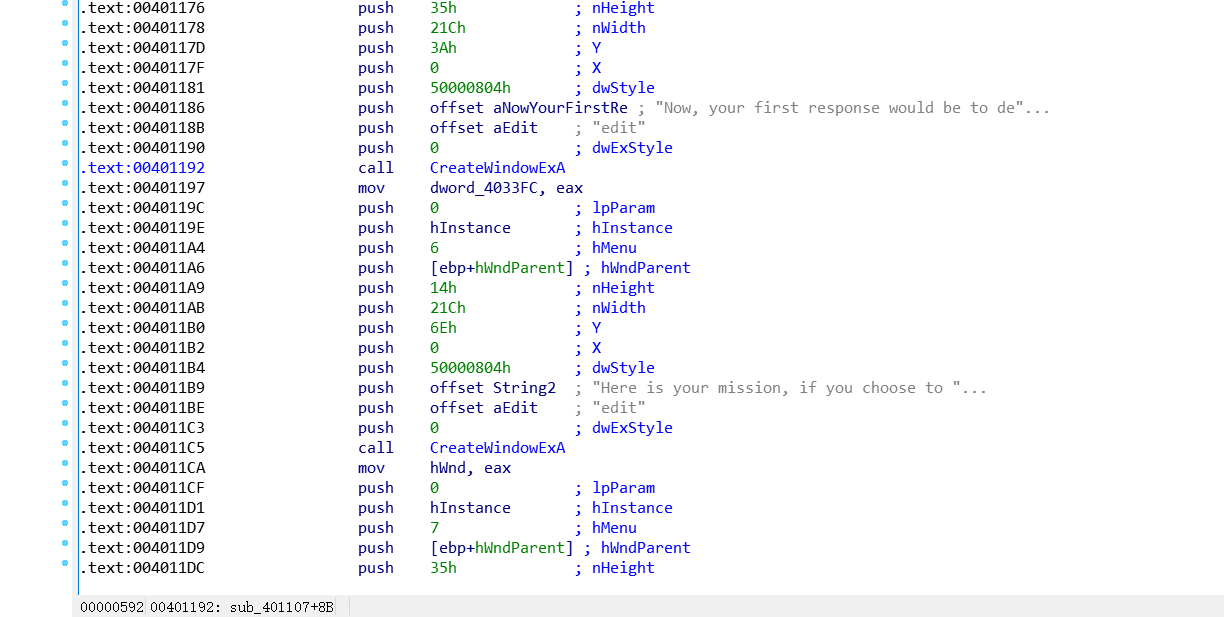The height and width of the screenshot is (617, 1224).
Task: Click the 35h value on line 004011DC
Action: (x=443, y=568)
